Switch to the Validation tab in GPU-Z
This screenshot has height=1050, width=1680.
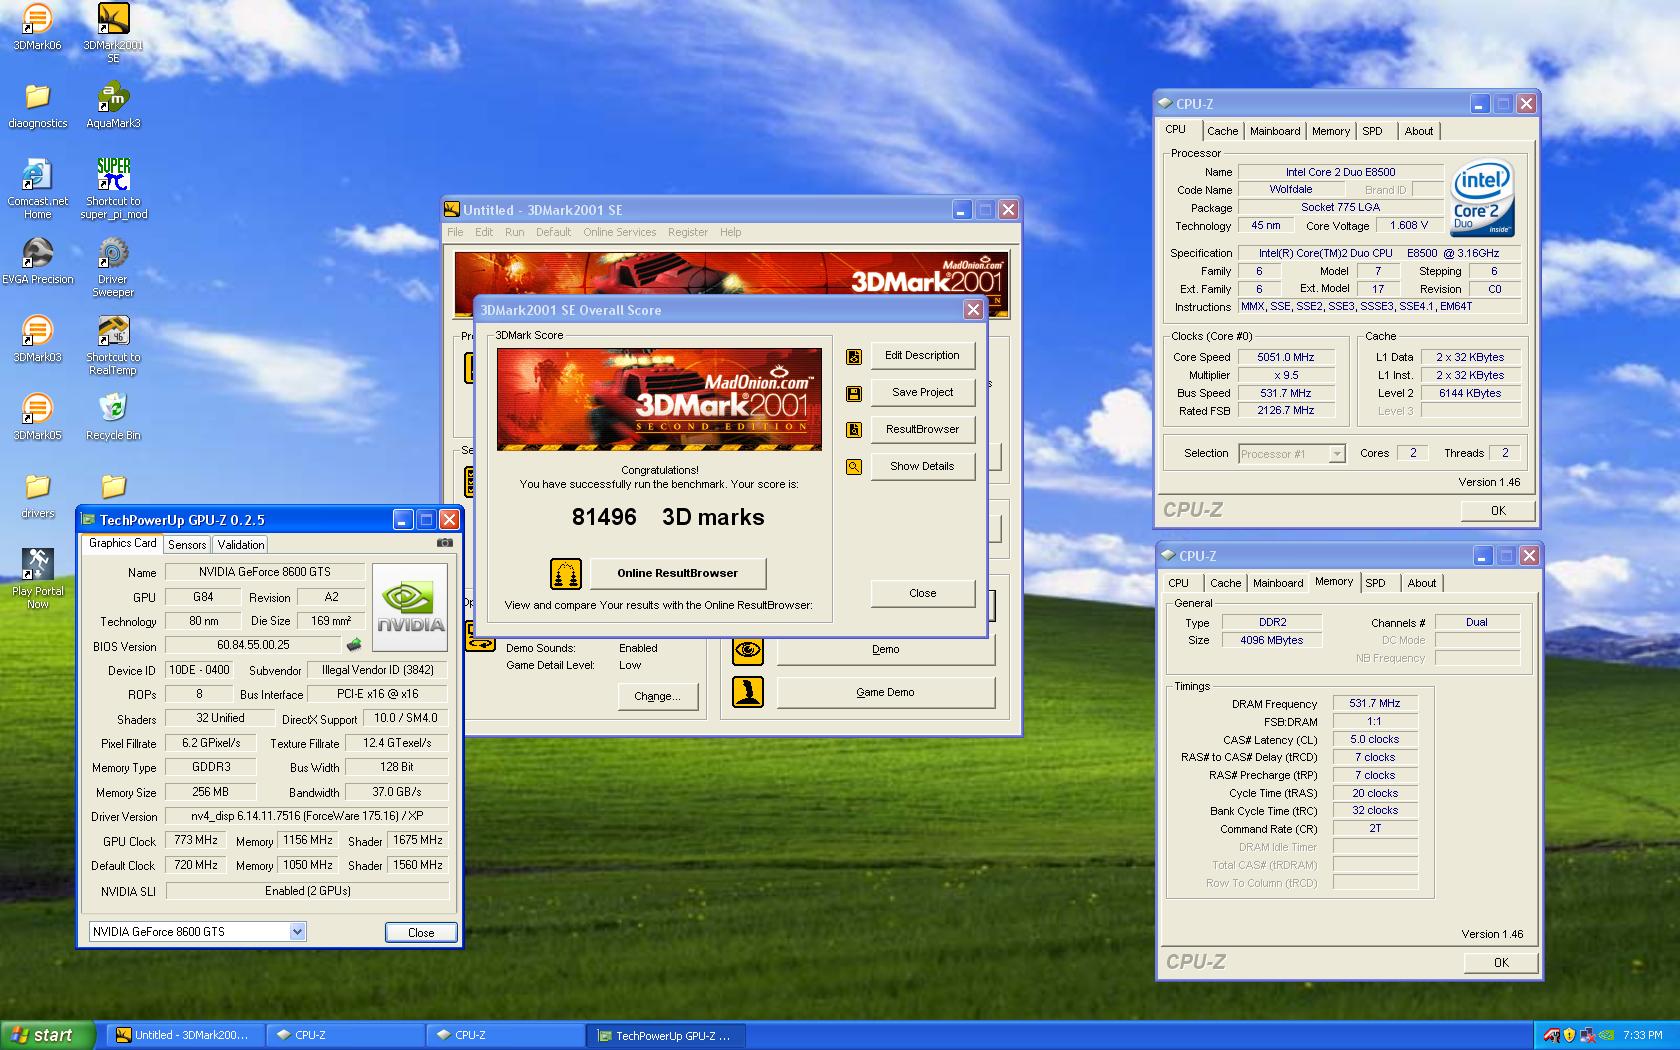coord(241,545)
